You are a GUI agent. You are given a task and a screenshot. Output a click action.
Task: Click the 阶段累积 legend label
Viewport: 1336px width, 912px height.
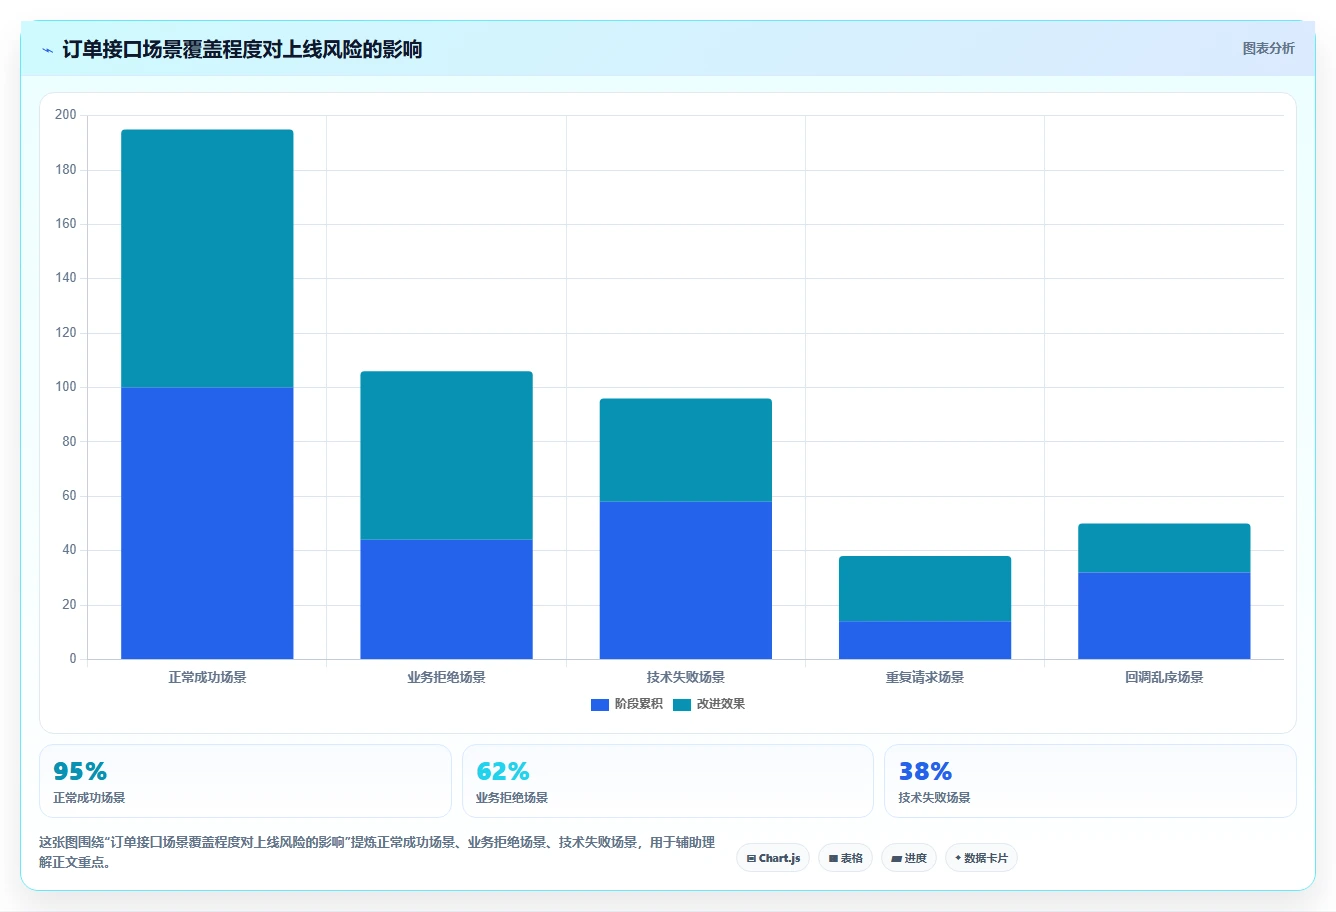(638, 704)
